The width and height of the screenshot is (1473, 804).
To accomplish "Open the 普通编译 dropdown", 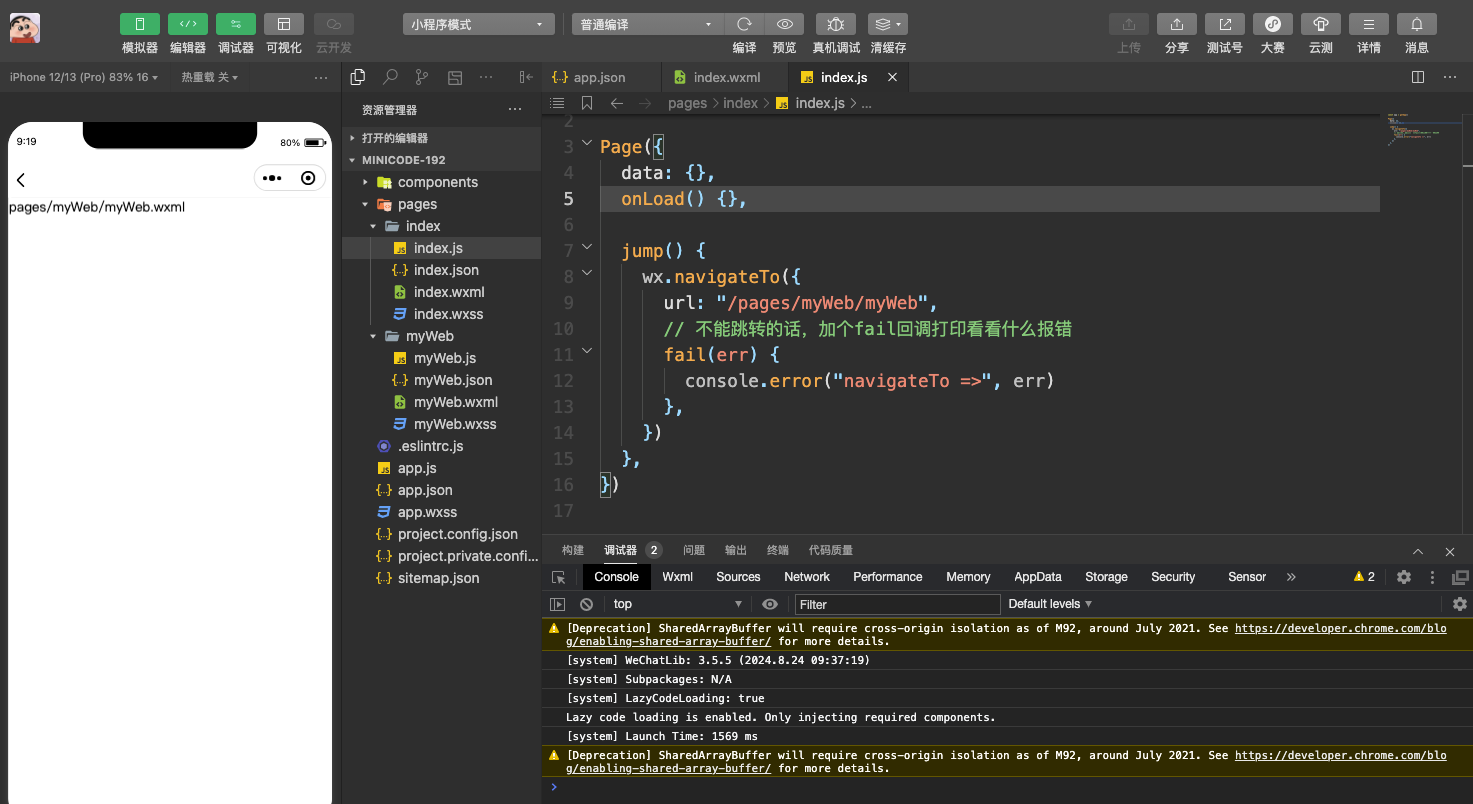I will tap(646, 24).
